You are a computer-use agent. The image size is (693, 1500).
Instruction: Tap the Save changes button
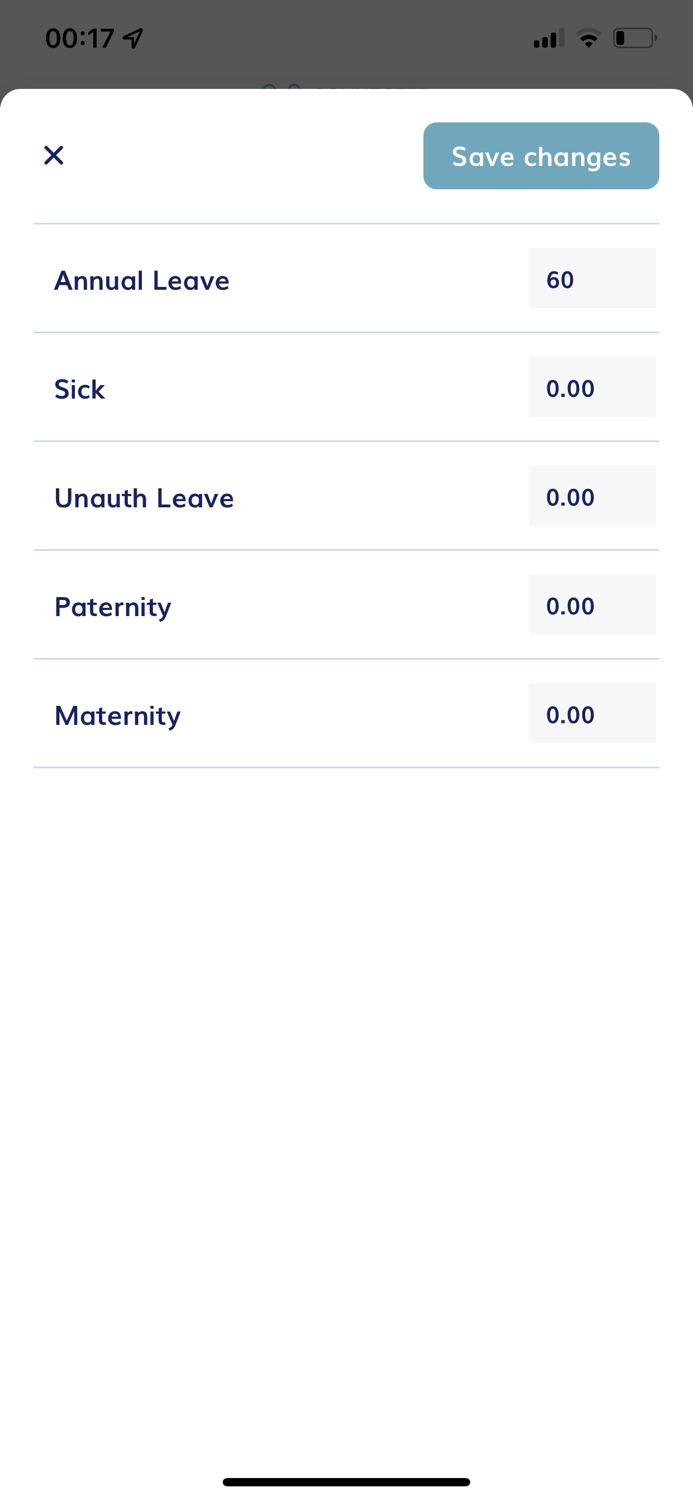(x=541, y=156)
